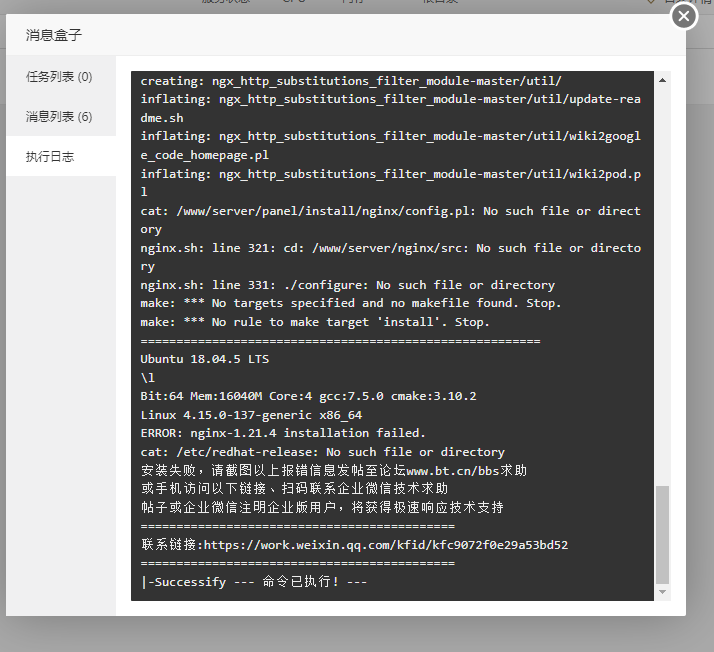Click the work.weixin.qq.com contact link text
Screen dimensions: 714x652
386,545
